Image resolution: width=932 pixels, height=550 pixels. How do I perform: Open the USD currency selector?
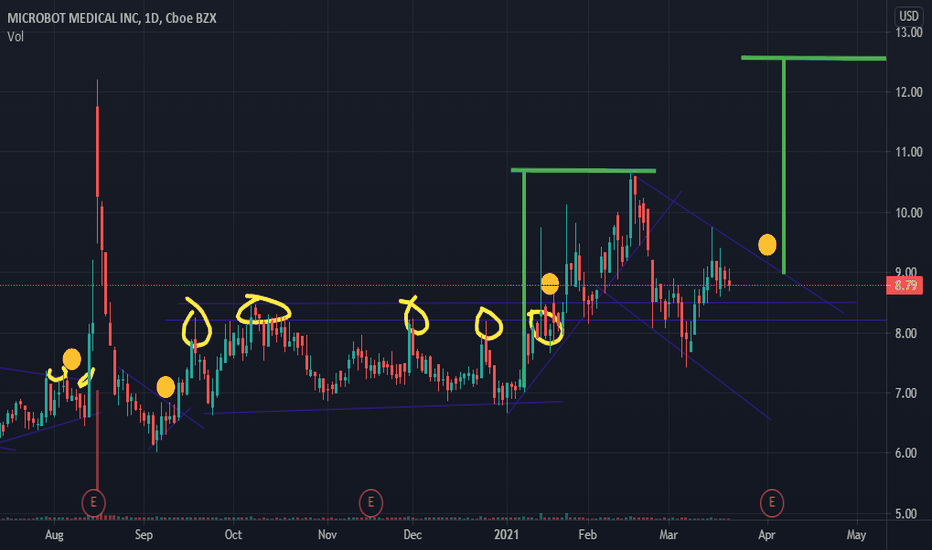tap(908, 16)
